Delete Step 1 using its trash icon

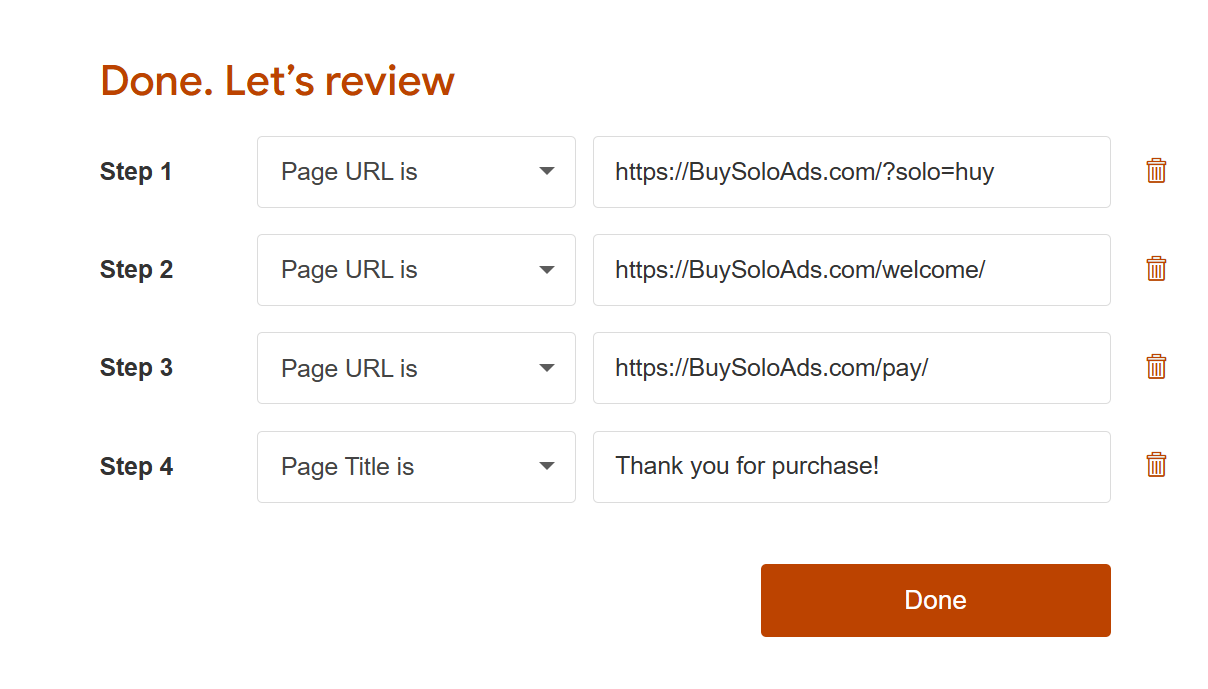point(1156,171)
